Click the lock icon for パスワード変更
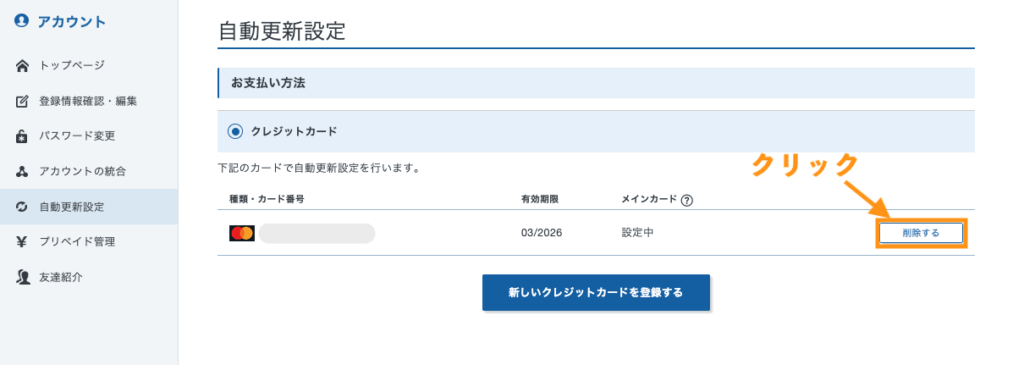The image size is (1024, 365). point(22,136)
